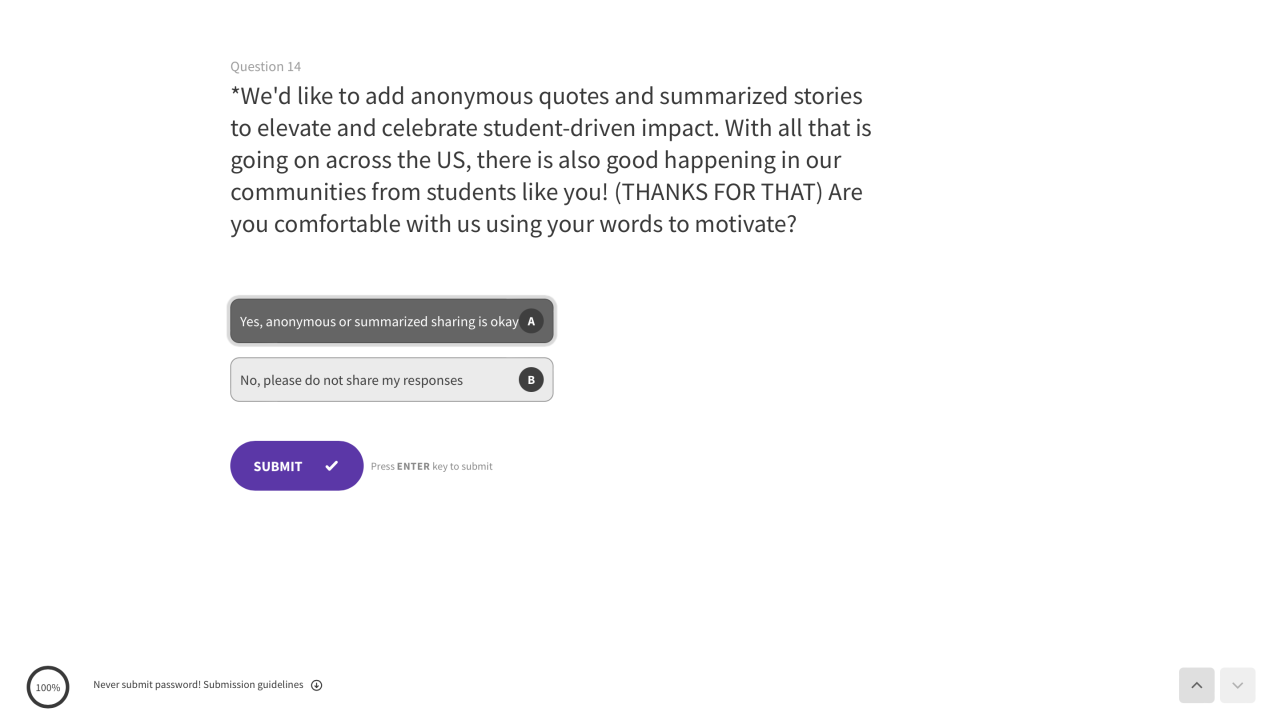Click the "Press ENTER key to submit" hint
The width and height of the screenshot is (1280, 728).
[x=431, y=466]
